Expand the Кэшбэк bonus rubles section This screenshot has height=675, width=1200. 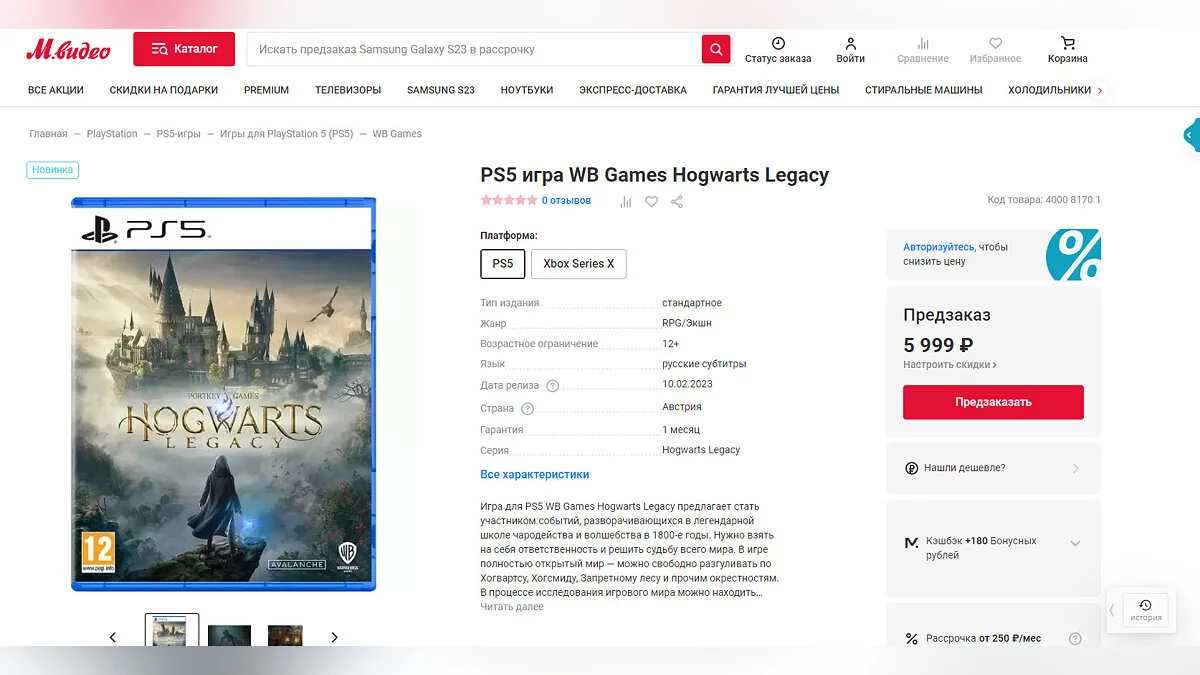(1075, 544)
